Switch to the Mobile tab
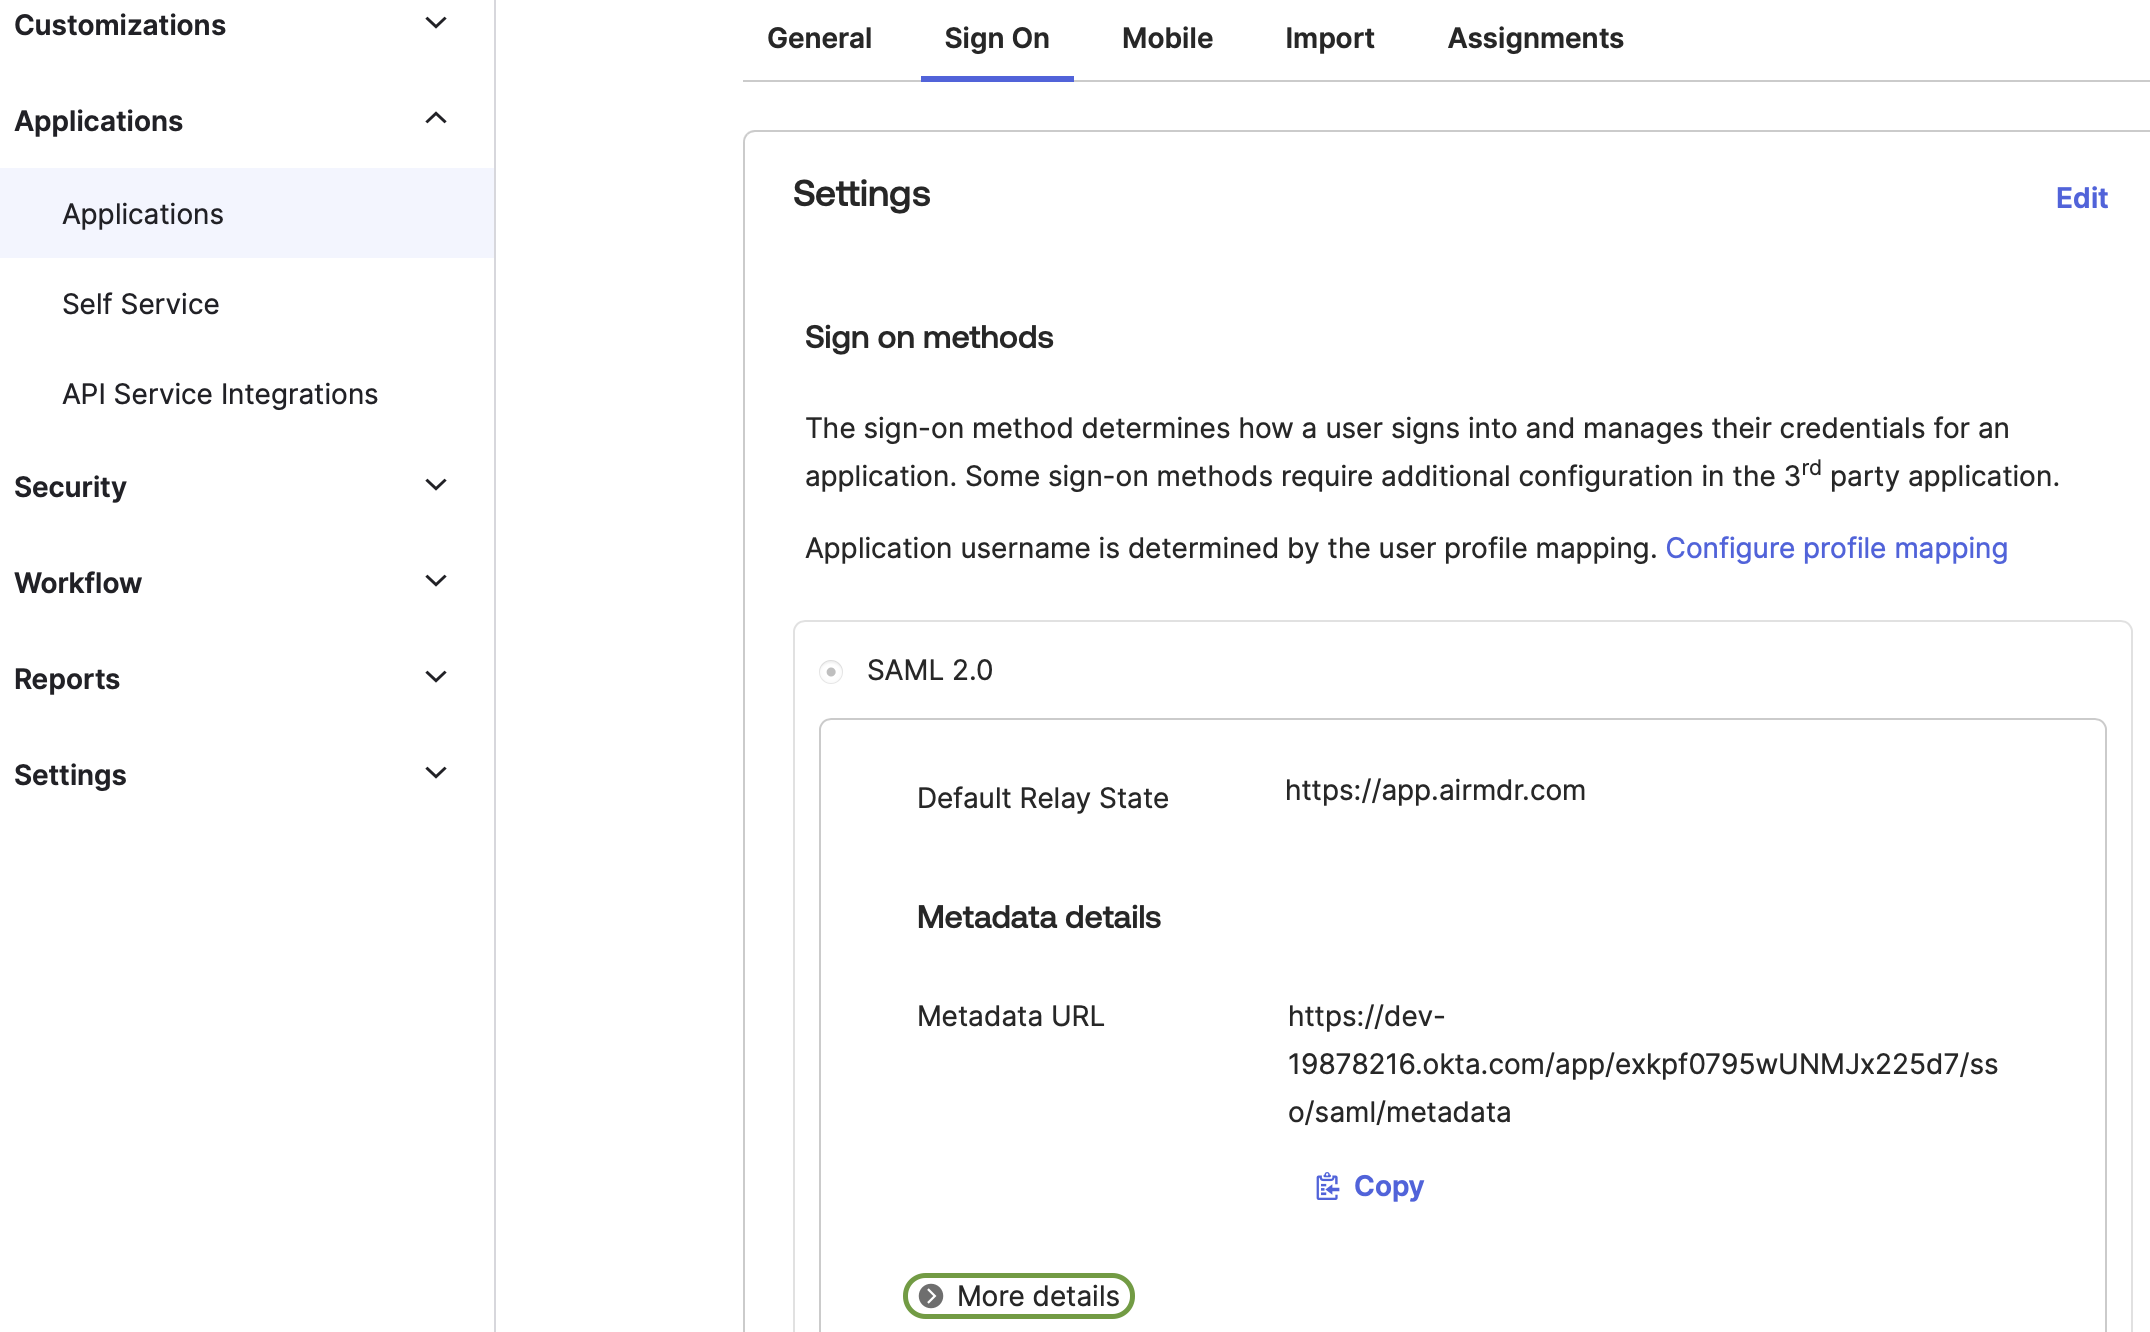The width and height of the screenshot is (2150, 1332). pos(1167,38)
